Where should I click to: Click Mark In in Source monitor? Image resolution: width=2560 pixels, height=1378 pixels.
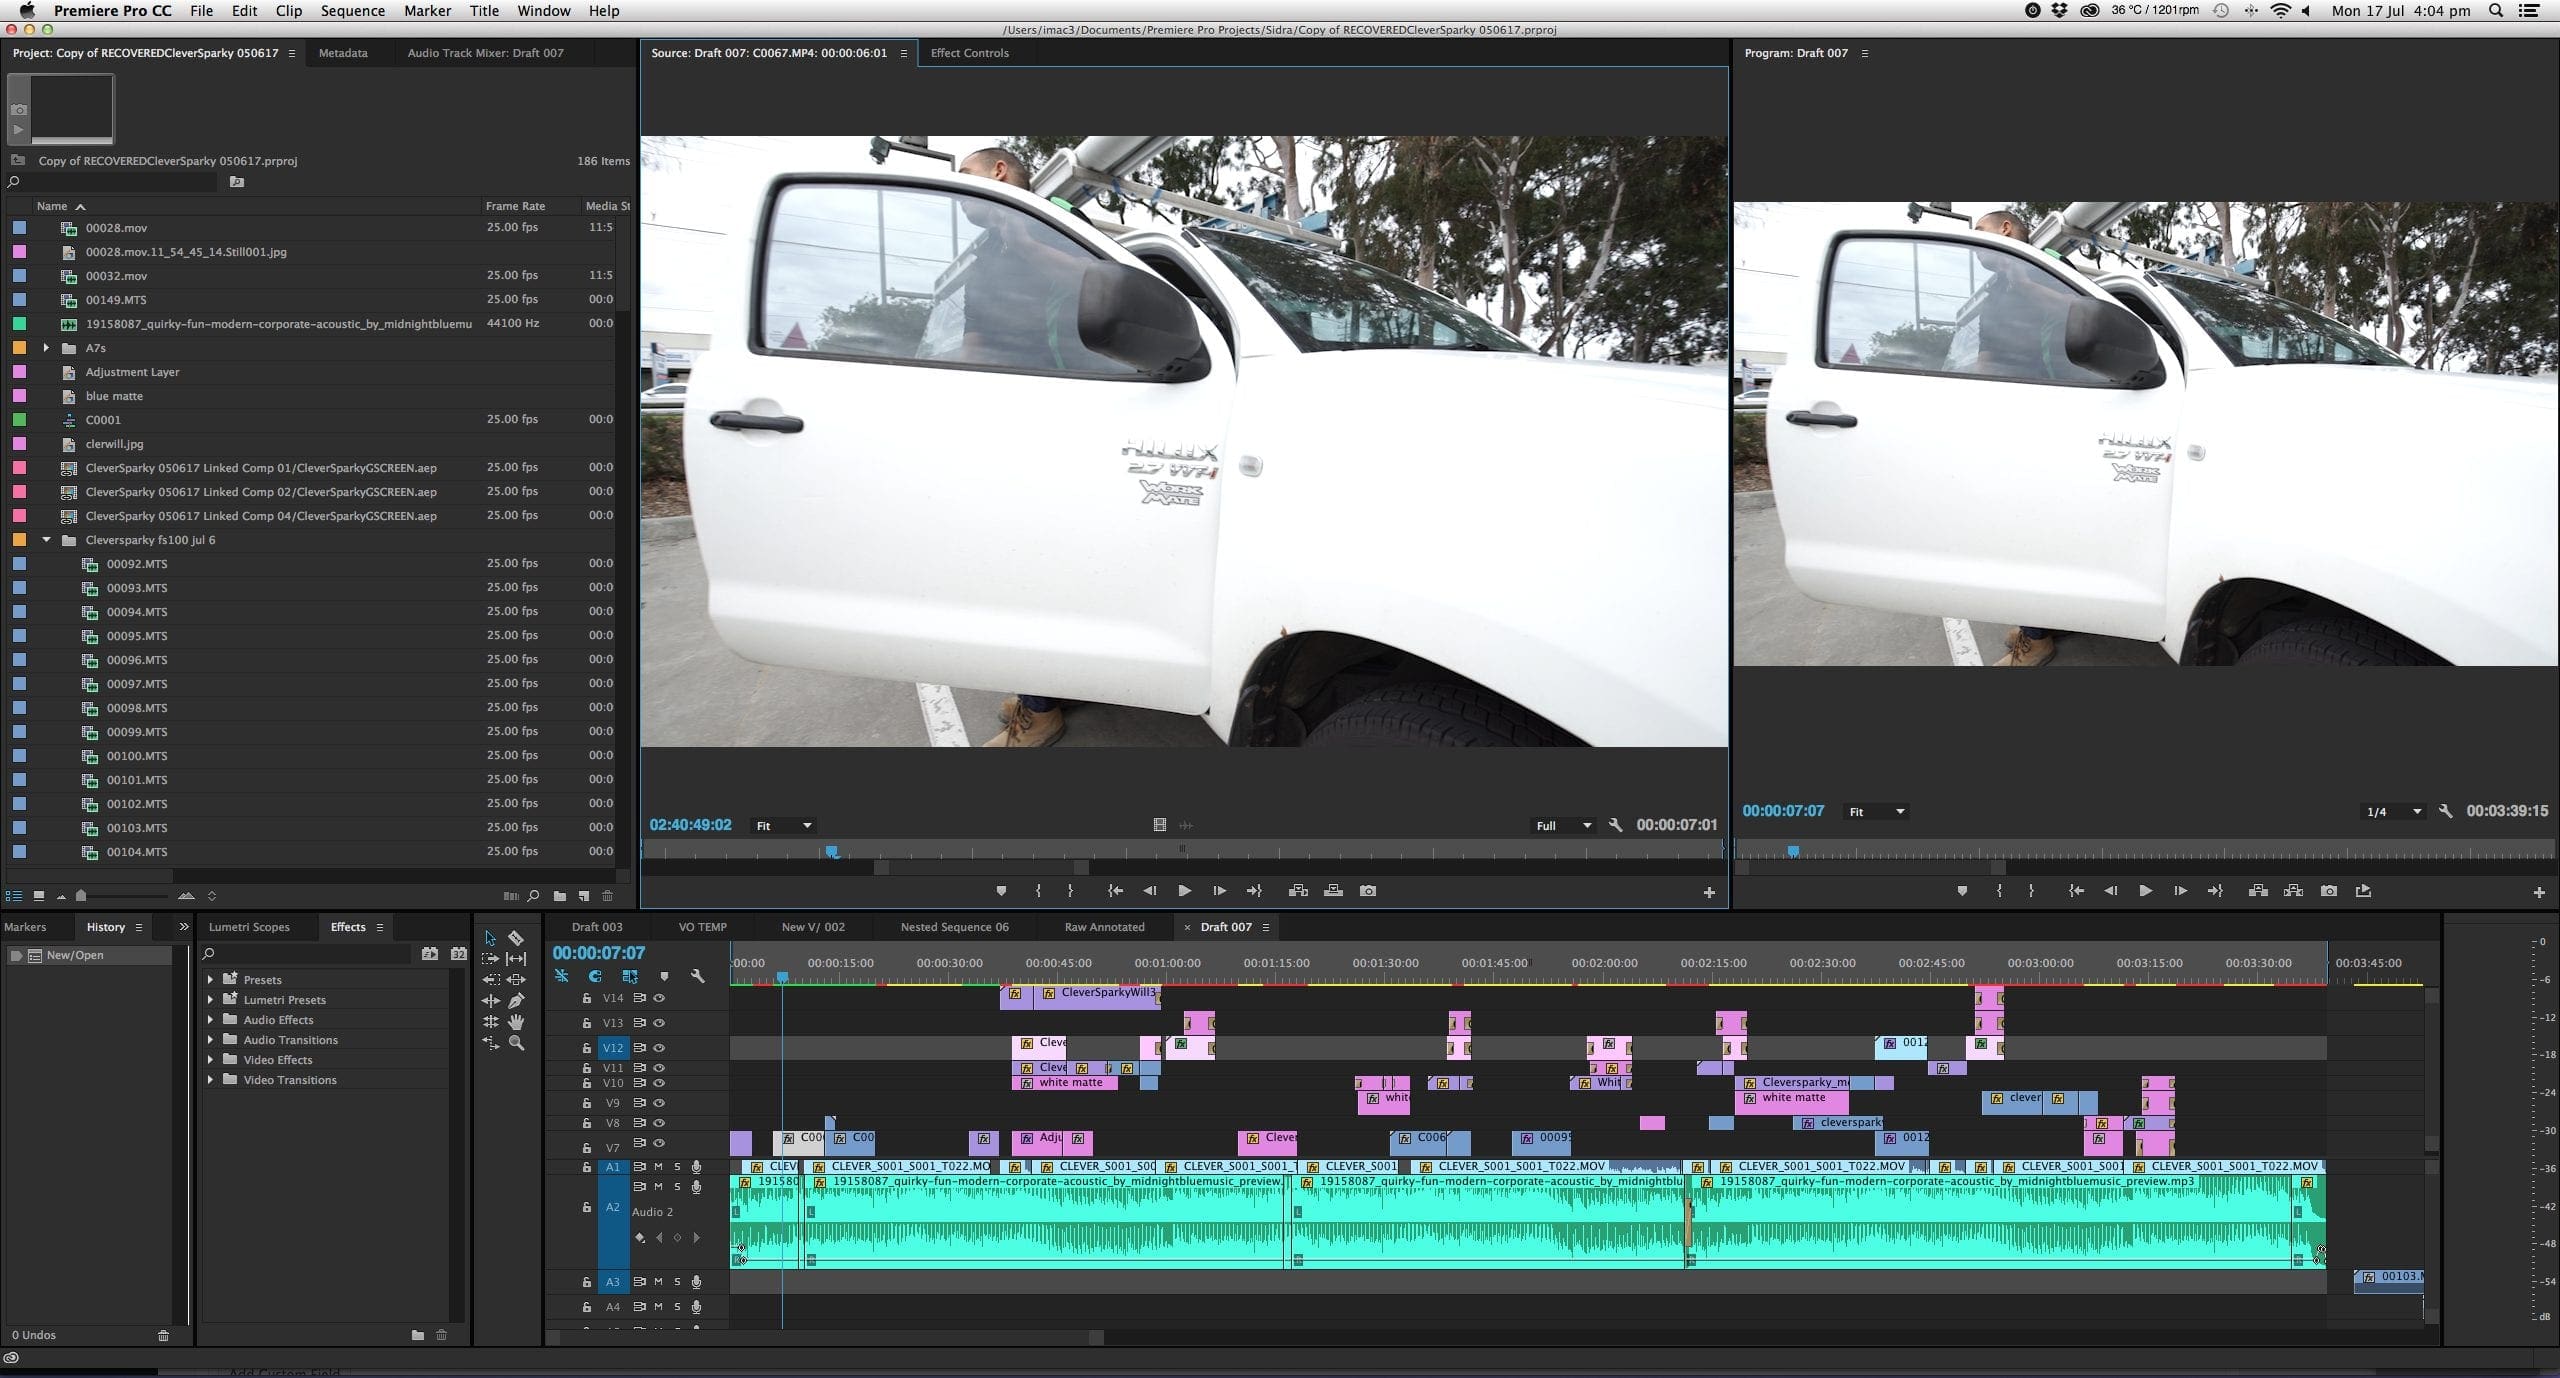click(1038, 890)
